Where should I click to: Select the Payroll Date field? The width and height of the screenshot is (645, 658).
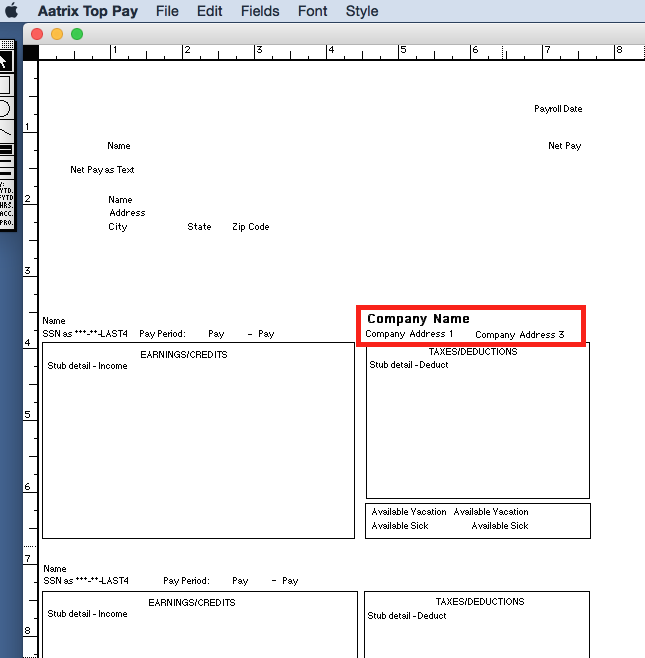click(558, 109)
